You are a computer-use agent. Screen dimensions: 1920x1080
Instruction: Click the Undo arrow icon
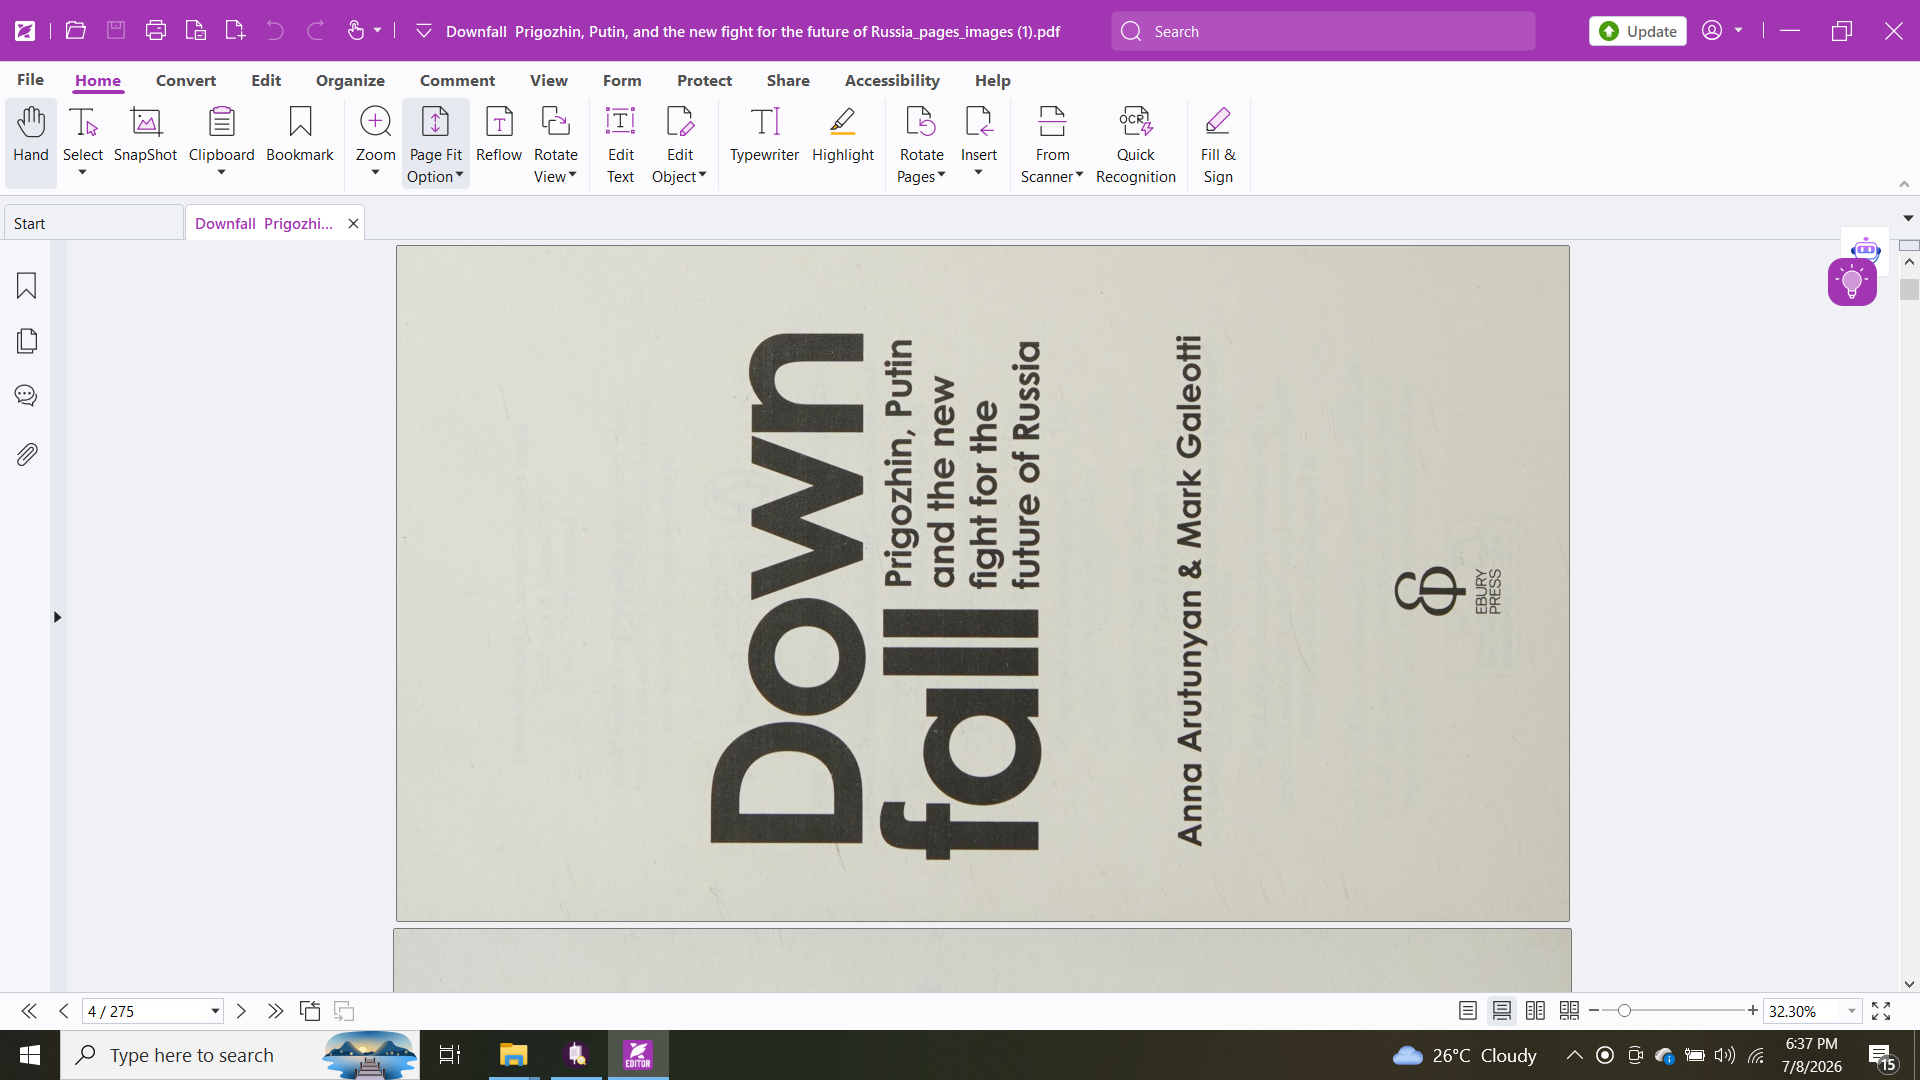click(275, 31)
